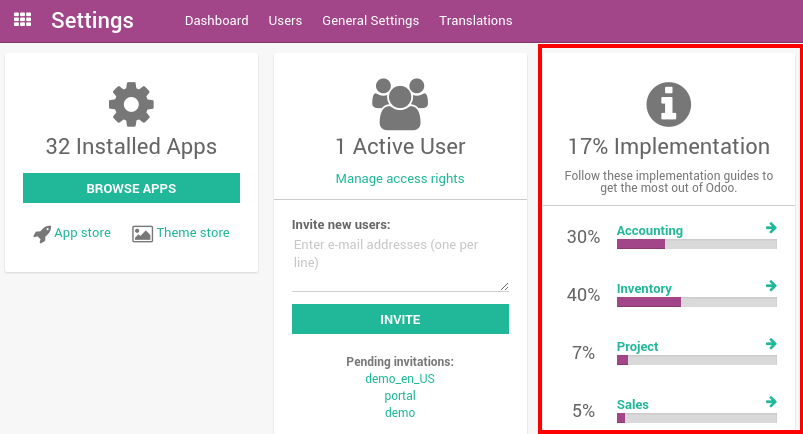Open the demo_en_US pending invitation
The height and width of the screenshot is (434, 803).
click(400, 379)
